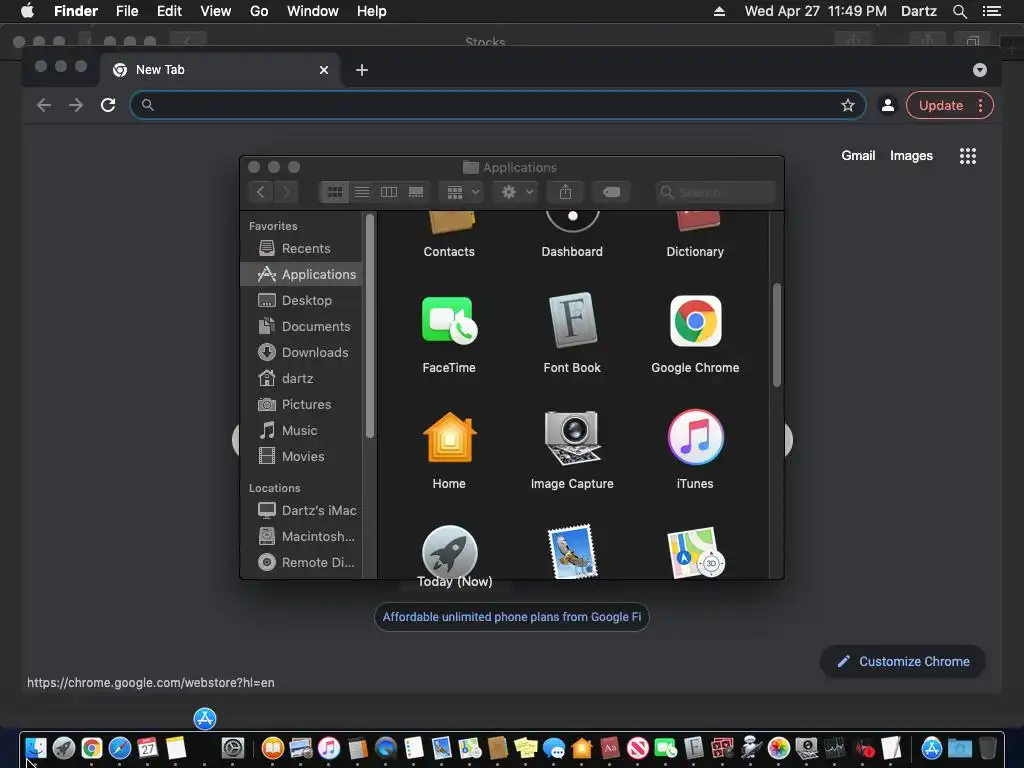The width and height of the screenshot is (1024, 768).
Task: Open Finder from the Dock
Action: pos(36,748)
